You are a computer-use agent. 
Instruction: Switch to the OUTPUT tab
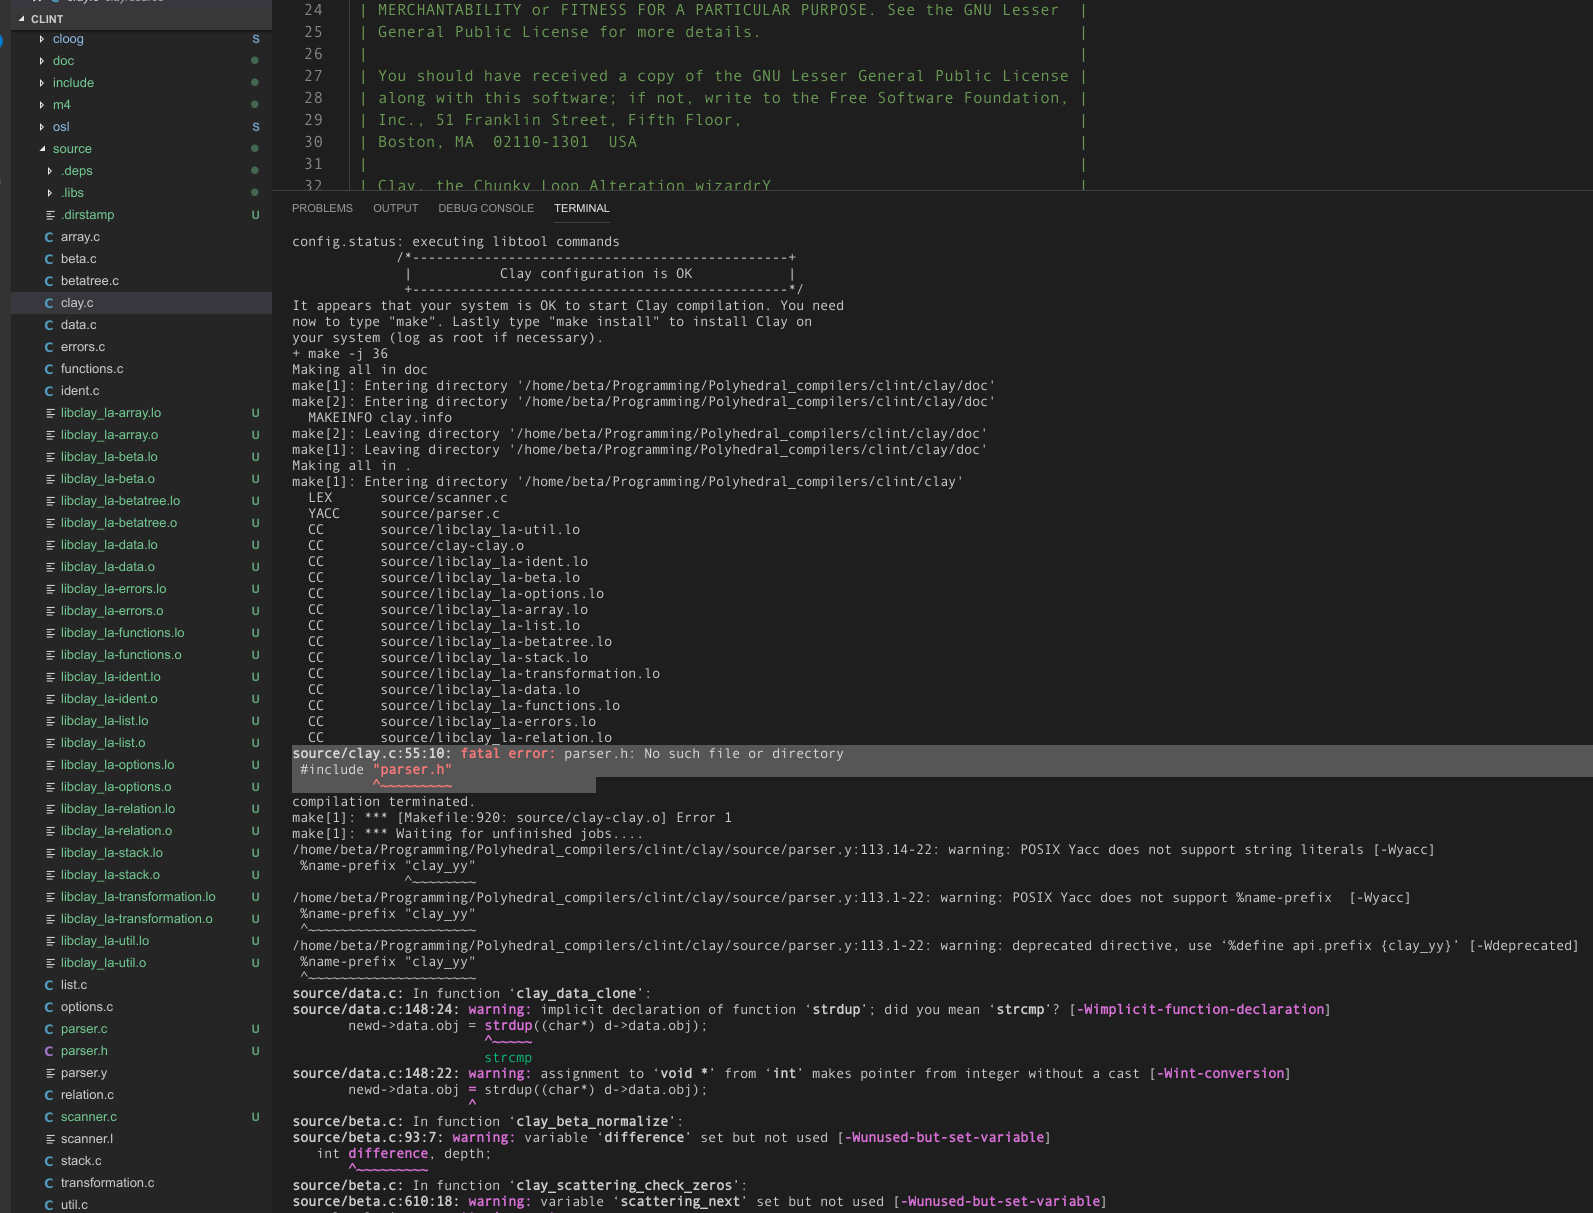pos(395,208)
